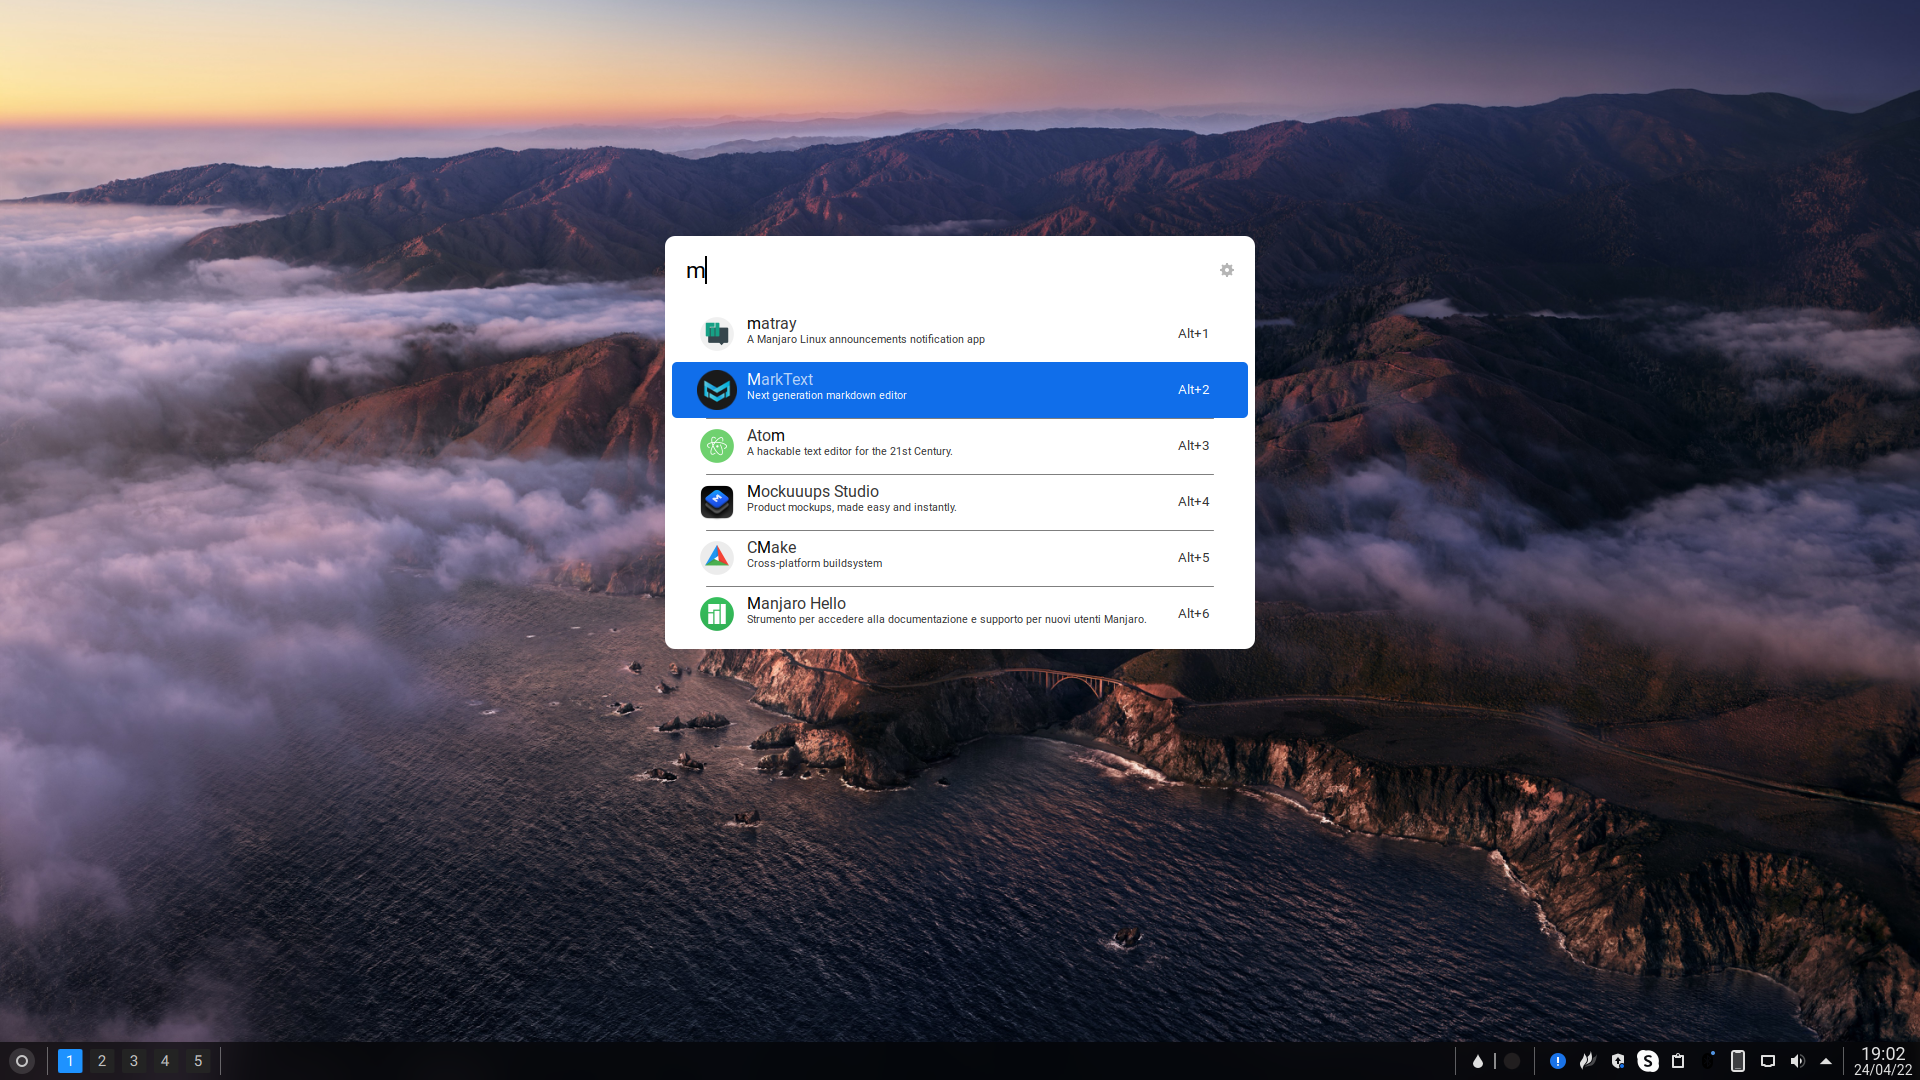Click the application menu circle button
1920x1080 pixels.
click(x=22, y=1061)
